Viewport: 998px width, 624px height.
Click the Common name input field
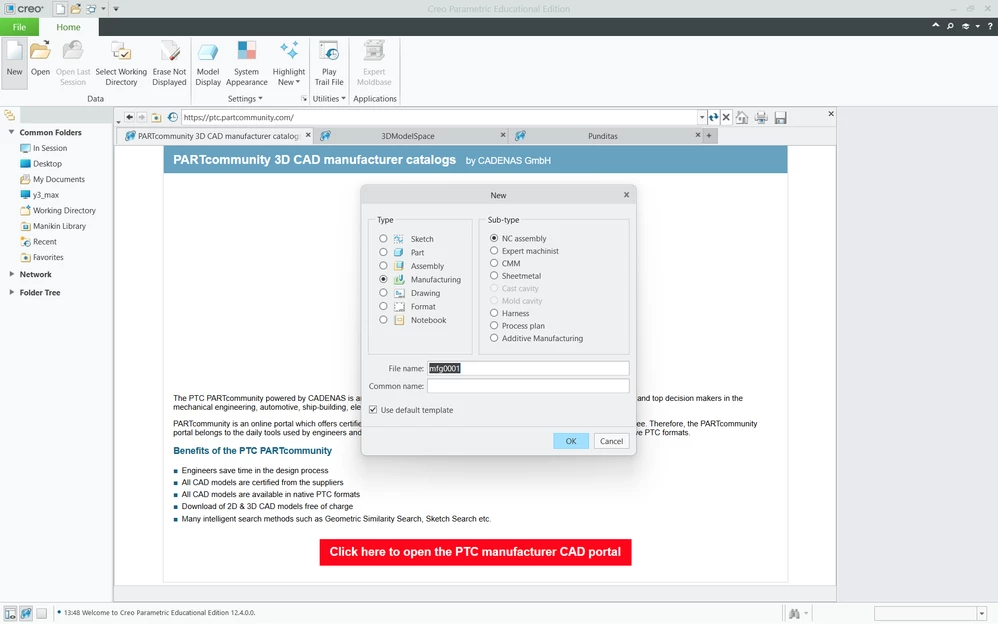click(528, 386)
